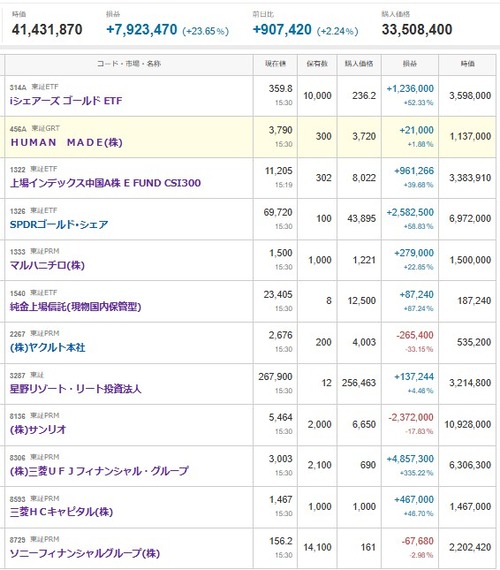
Task: Click loss value -2,372,000
Action: coord(411,417)
